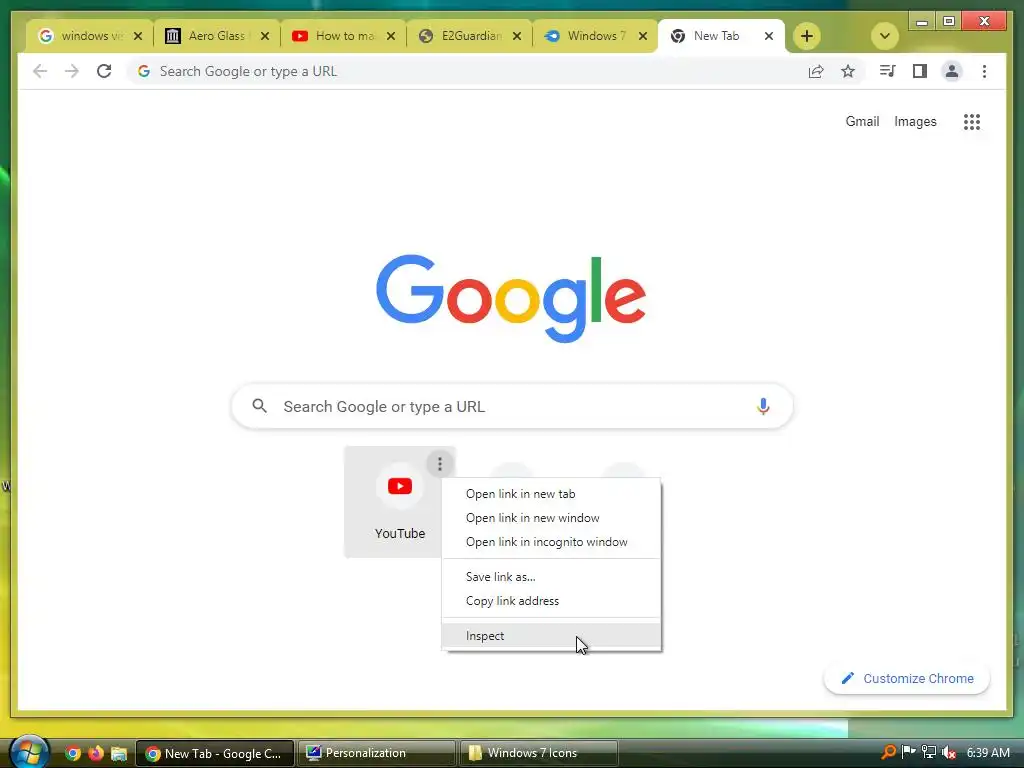Open a new tab with plus button
Screen dimensions: 1024x768
pyautogui.click(x=807, y=36)
